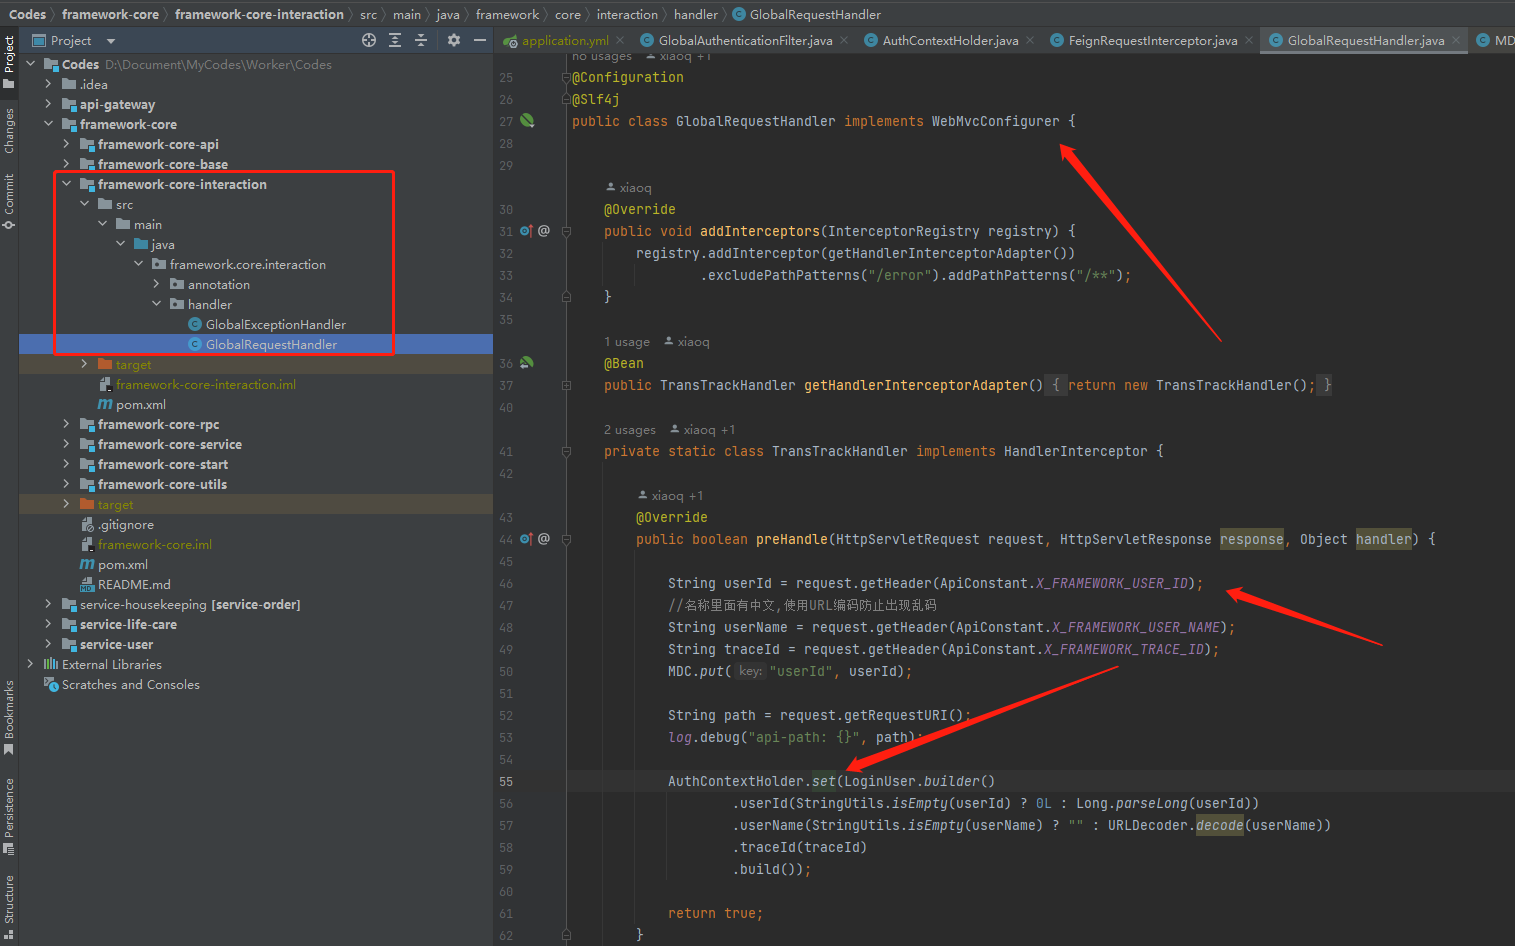Click Collapse All in the Project panel header
Screen dimensions: 1515x946
click(x=421, y=40)
